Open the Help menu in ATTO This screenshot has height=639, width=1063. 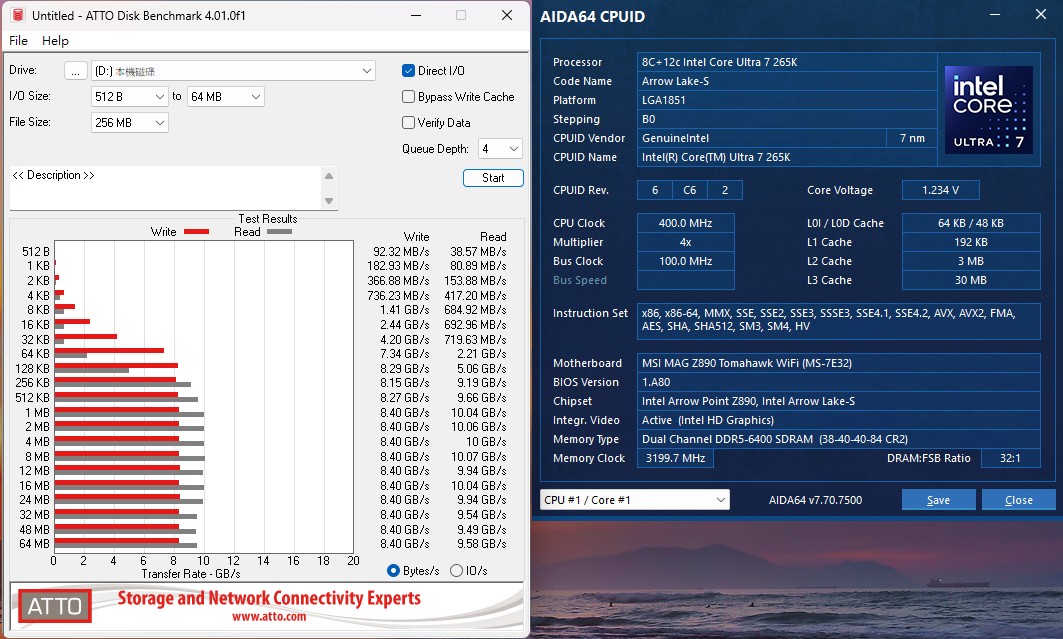(x=55, y=41)
